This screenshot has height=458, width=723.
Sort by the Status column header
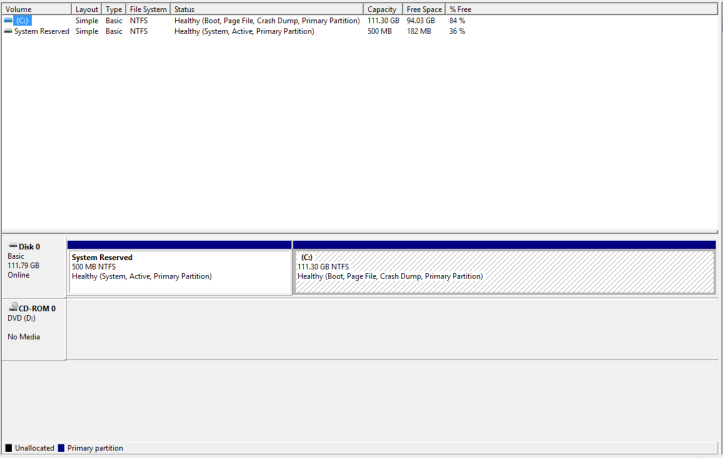click(267, 9)
